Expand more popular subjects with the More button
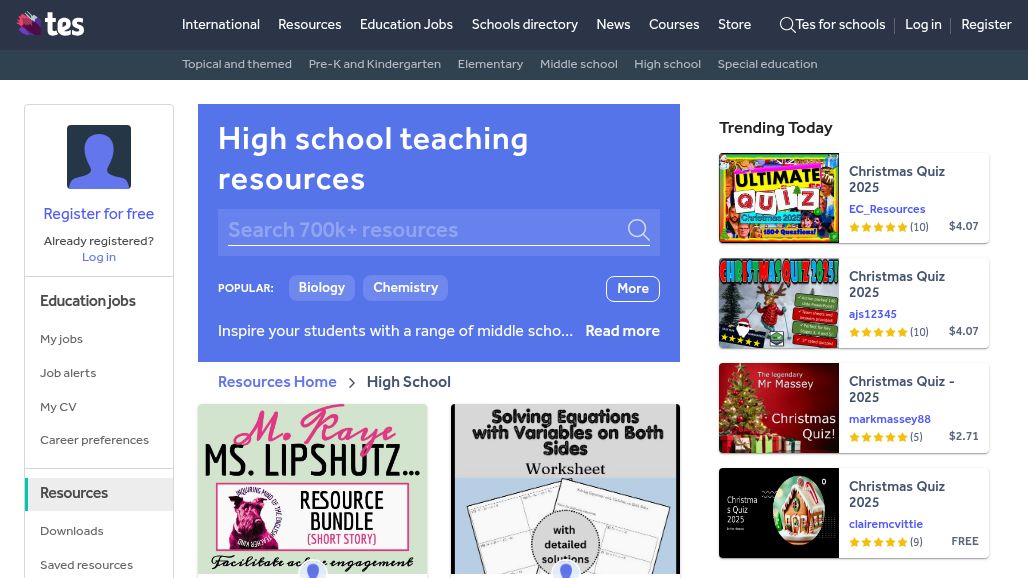 coord(632,288)
